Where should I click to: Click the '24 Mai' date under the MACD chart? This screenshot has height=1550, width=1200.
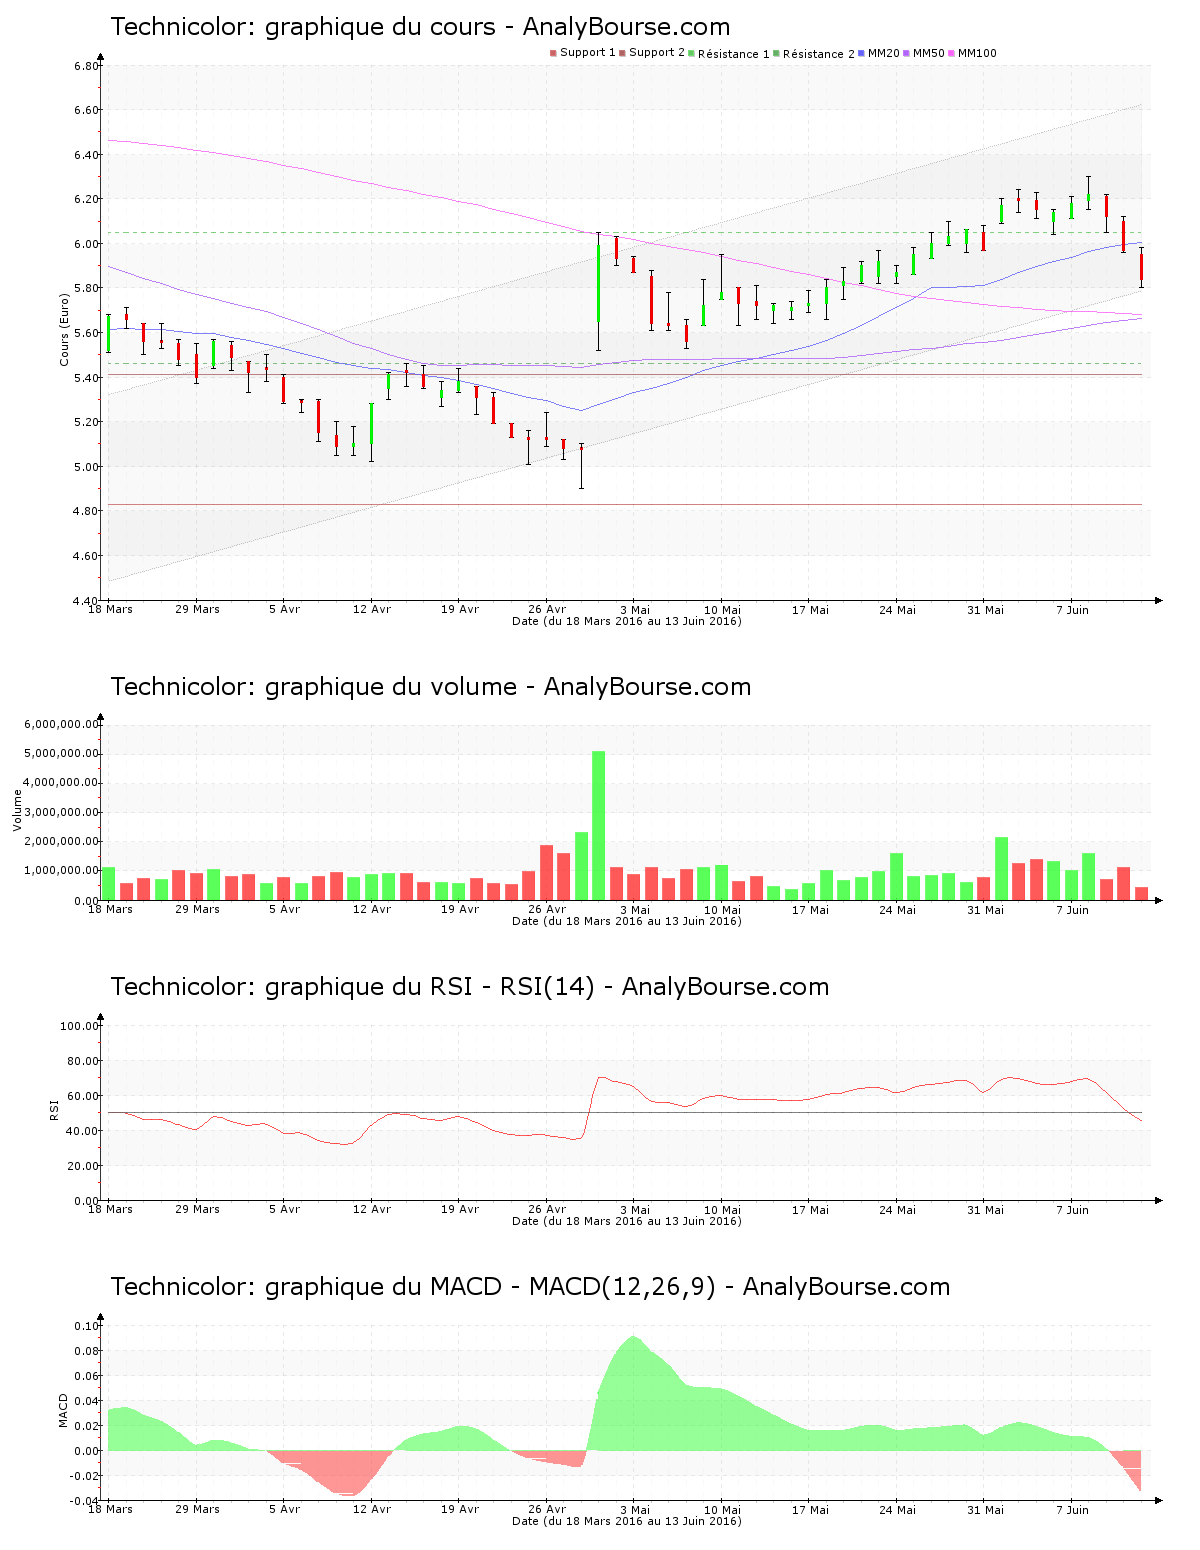pyautogui.click(x=897, y=1509)
